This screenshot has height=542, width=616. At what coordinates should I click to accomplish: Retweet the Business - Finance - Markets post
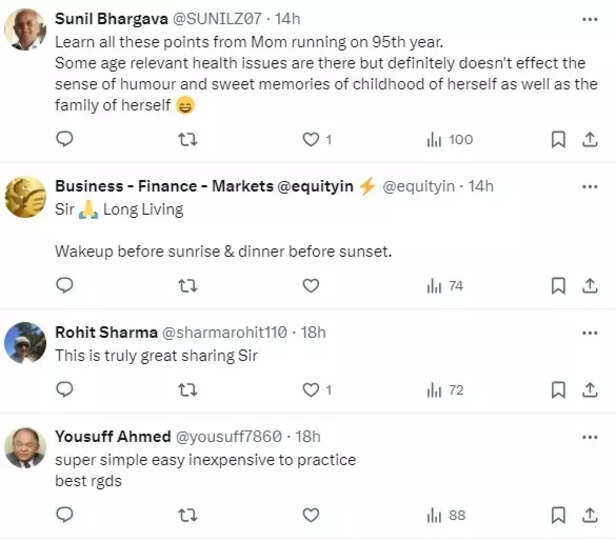click(187, 286)
